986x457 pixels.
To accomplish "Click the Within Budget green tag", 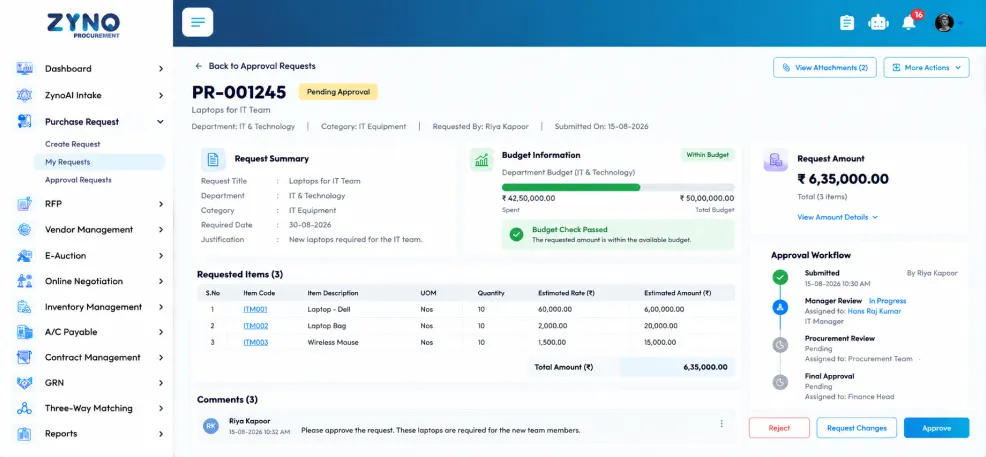I will click(707, 155).
